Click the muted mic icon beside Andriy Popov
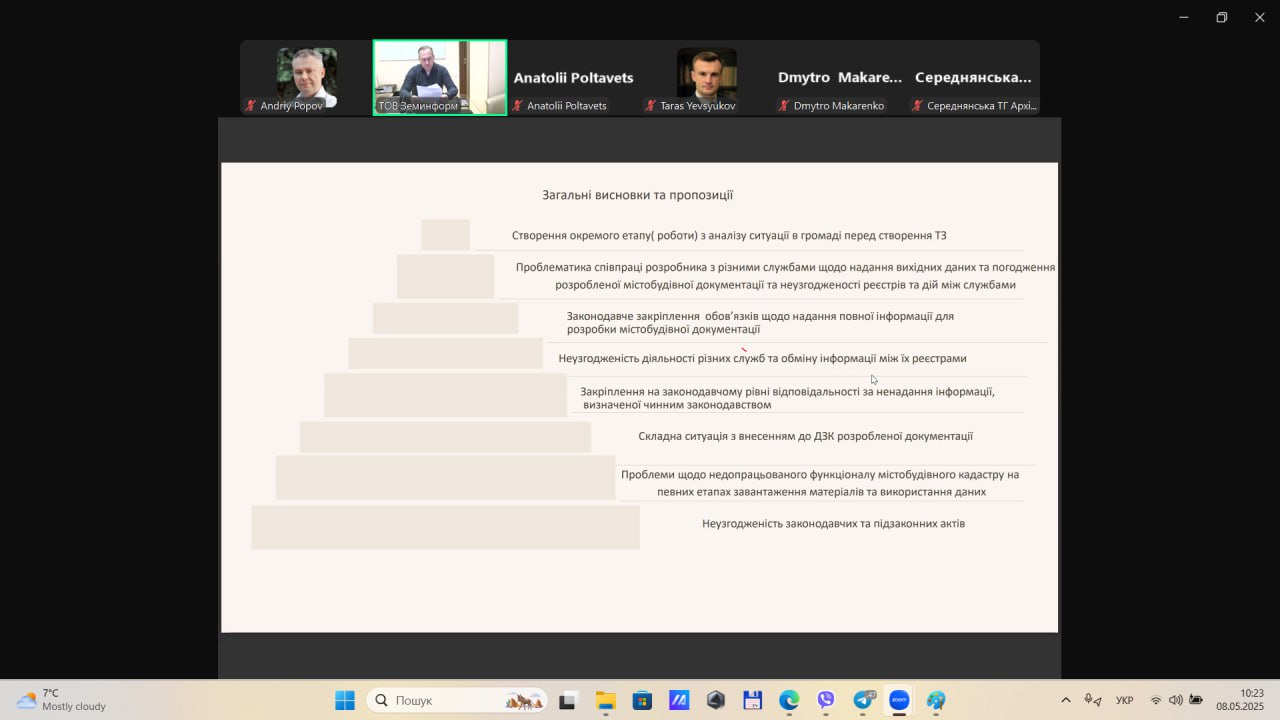1280x720 pixels. coord(251,106)
